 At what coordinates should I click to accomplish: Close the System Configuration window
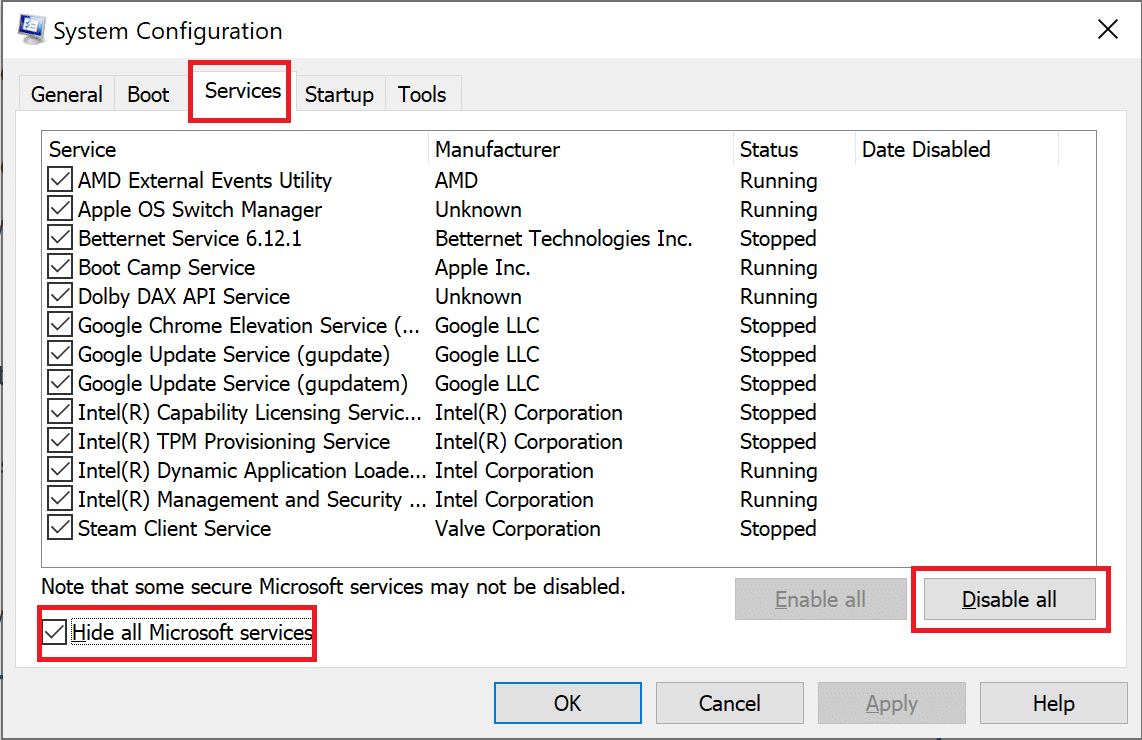click(x=1107, y=30)
